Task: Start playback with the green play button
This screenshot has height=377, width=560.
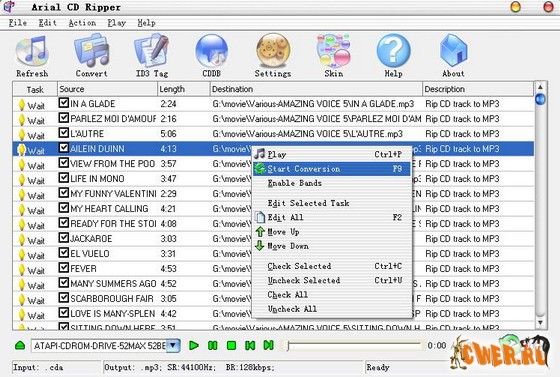Action: tap(194, 345)
